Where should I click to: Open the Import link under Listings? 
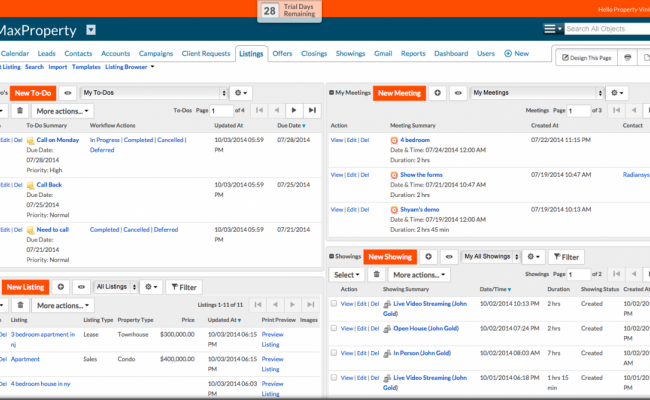click(58, 67)
